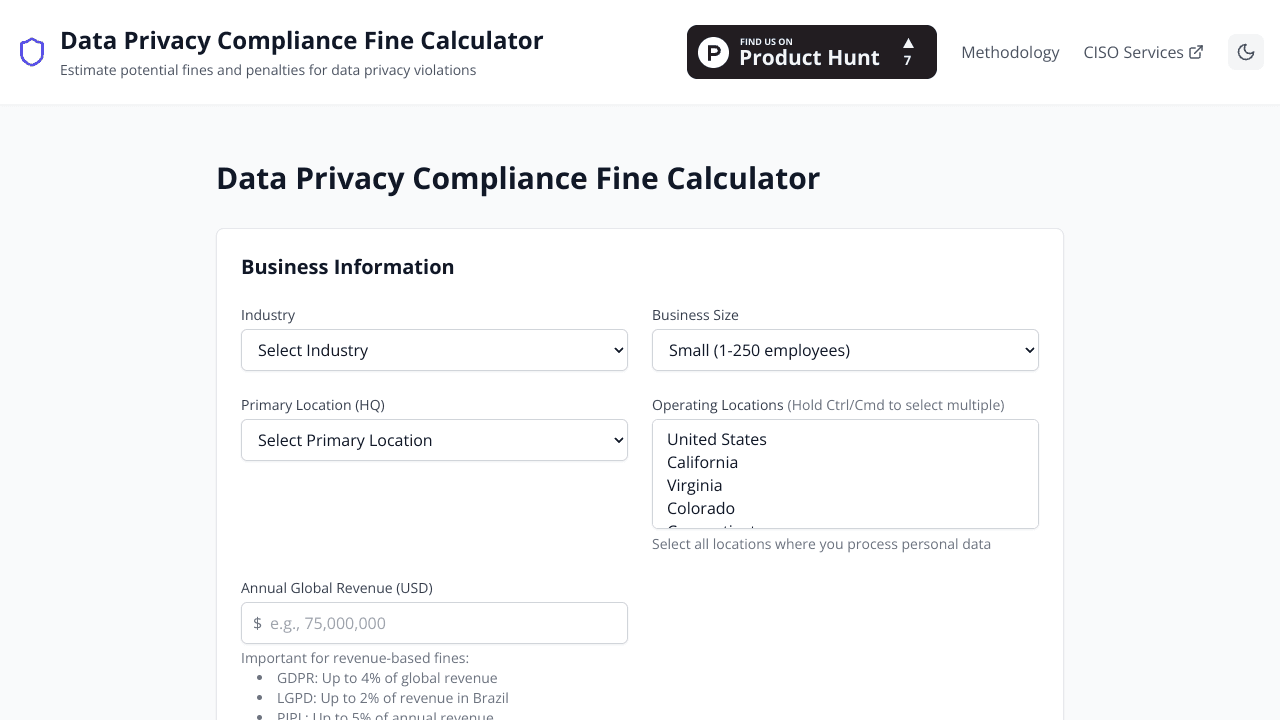
Task: Open the CISO Services link
Action: click(1143, 52)
